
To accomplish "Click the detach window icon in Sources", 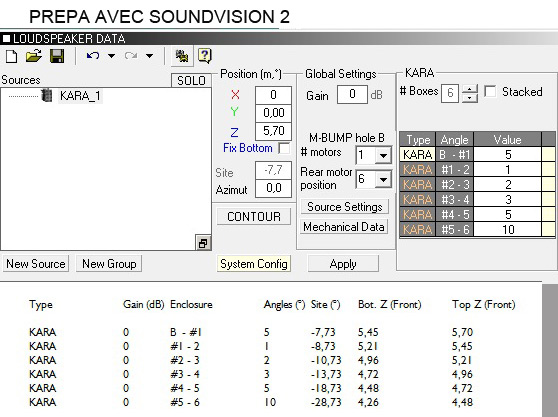I will pos(203,243).
